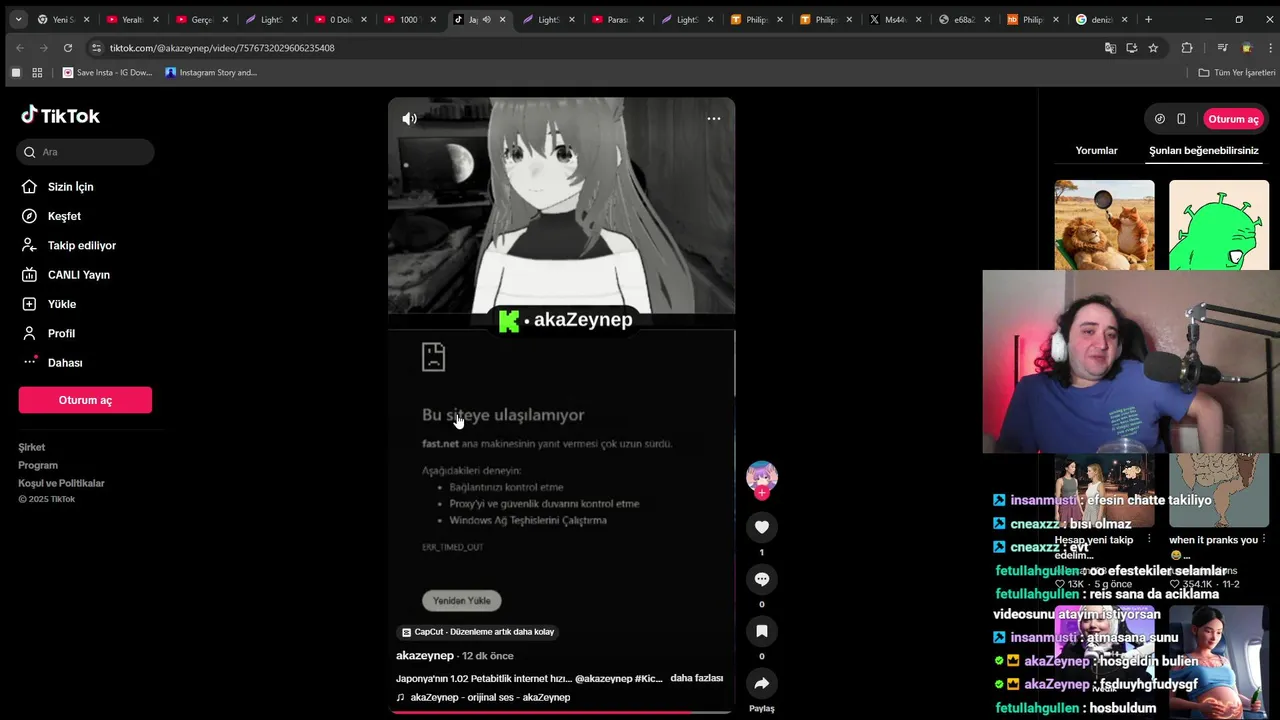Click the address bar URL
The width and height of the screenshot is (1280, 720).
(222, 48)
